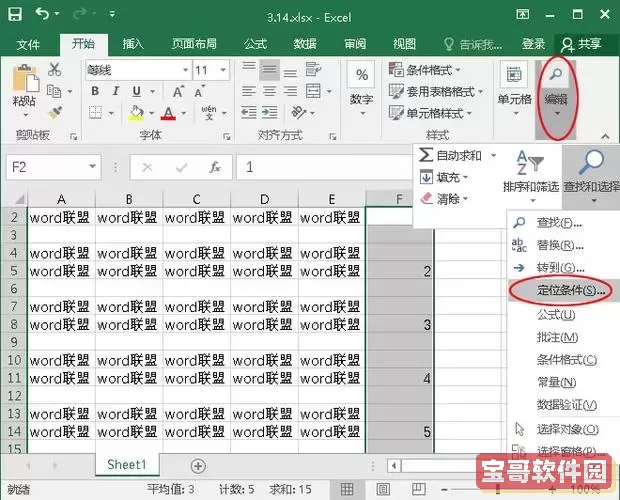The height and width of the screenshot is (500, 620).
Task: Toggle Underline formatting
Action: click(x=136, y=91)
